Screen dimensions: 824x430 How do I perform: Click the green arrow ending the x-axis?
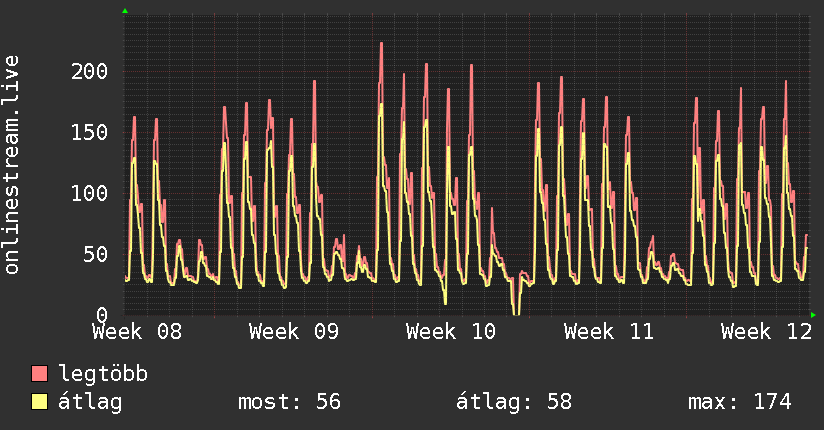(x=813, y=315)
